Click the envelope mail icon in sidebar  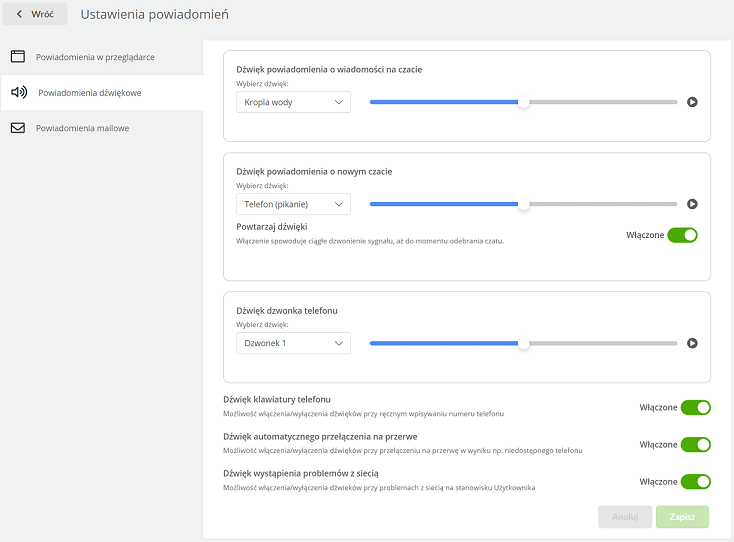[x=18, y=128]
